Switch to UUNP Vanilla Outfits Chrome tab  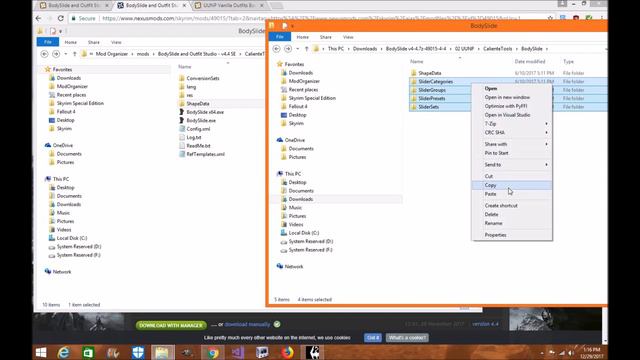(x=229, y=5)
